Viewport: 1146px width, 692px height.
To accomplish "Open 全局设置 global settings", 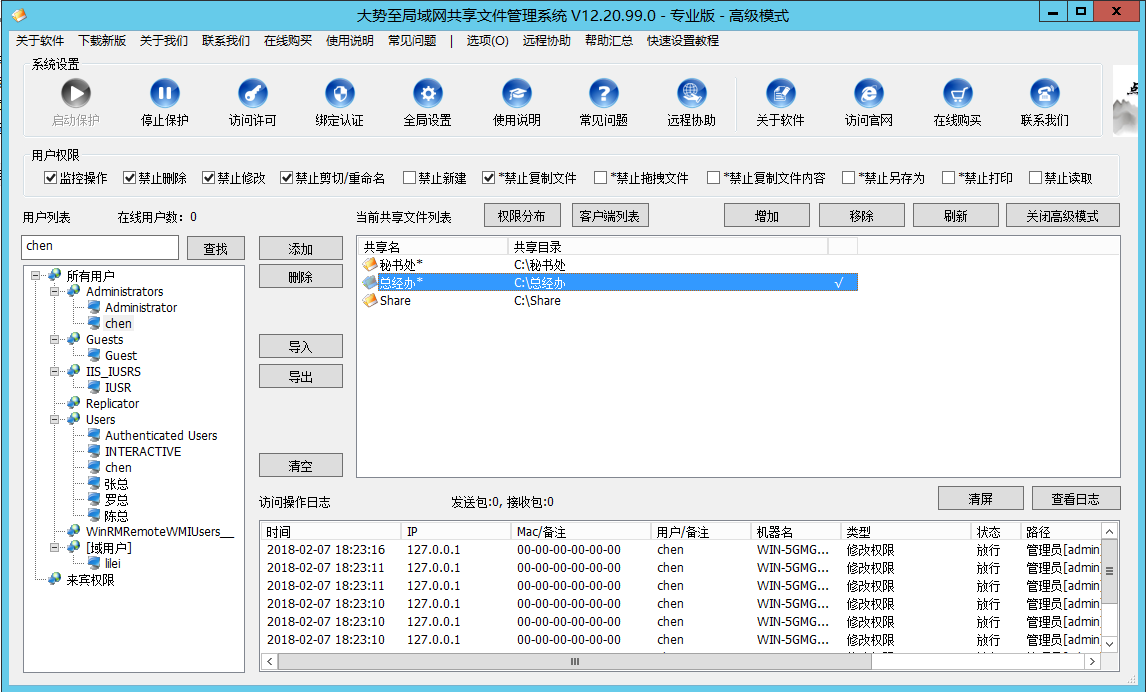I will [x=427, y=94].
